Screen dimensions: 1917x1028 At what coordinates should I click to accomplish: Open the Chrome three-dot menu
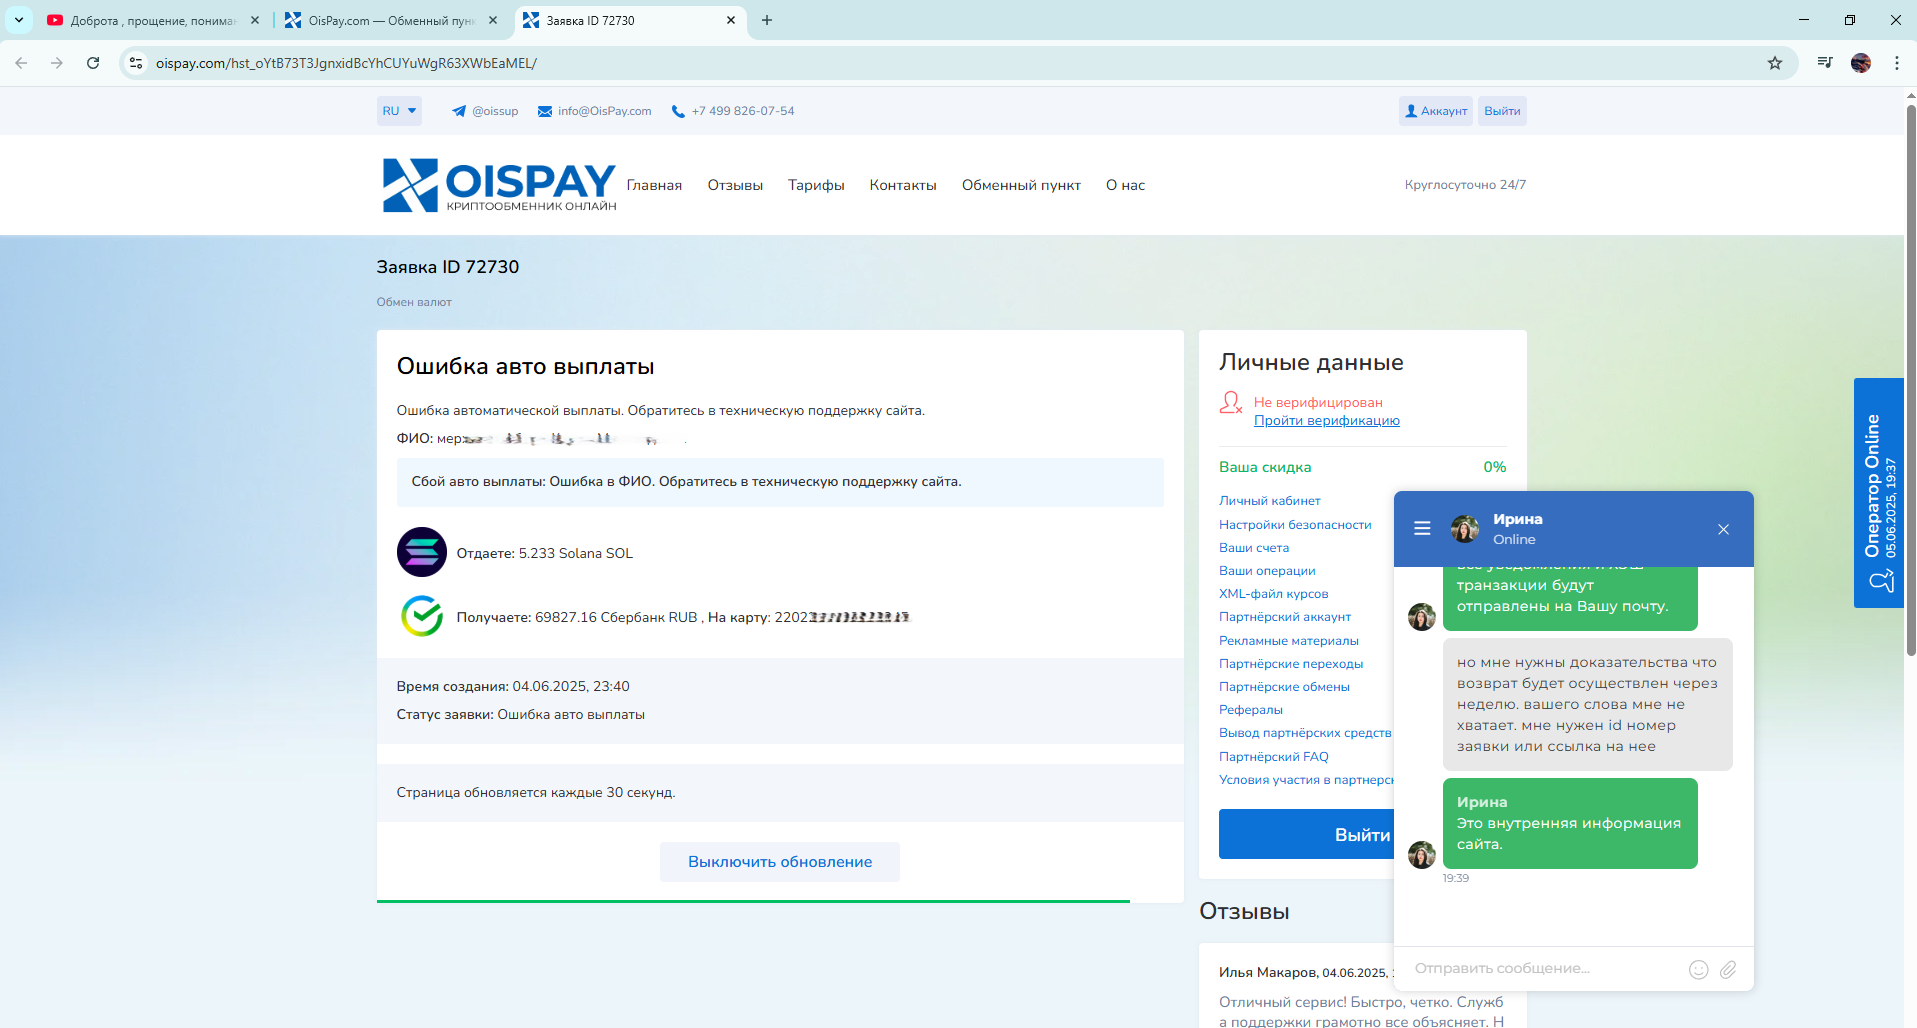coord(1897,63)
